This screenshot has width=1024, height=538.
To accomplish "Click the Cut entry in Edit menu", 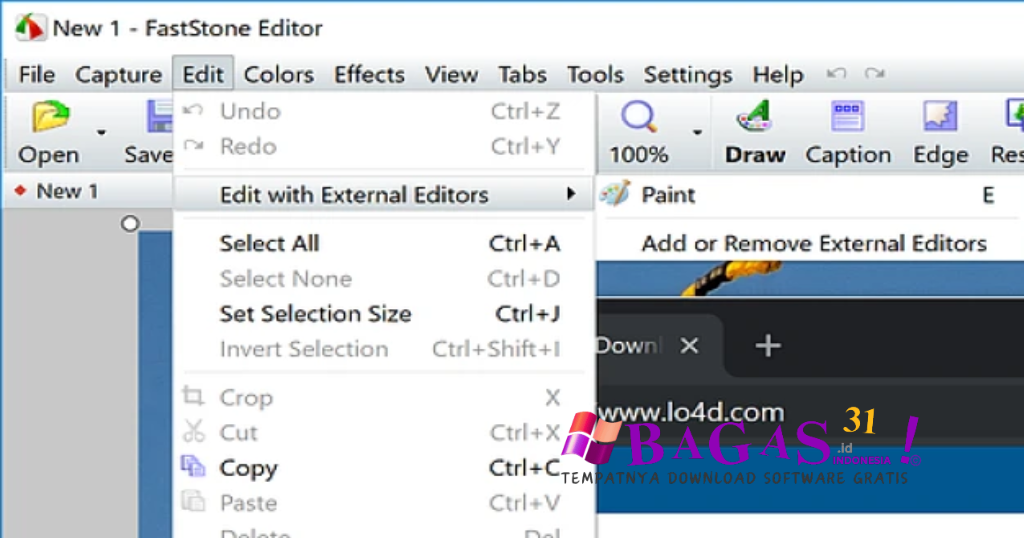I will 384,433.
